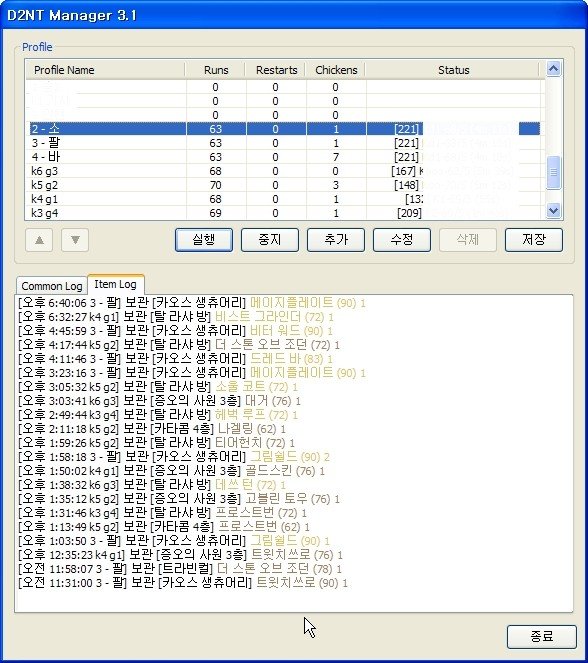Sort by Chickens column header

point(336,70)
